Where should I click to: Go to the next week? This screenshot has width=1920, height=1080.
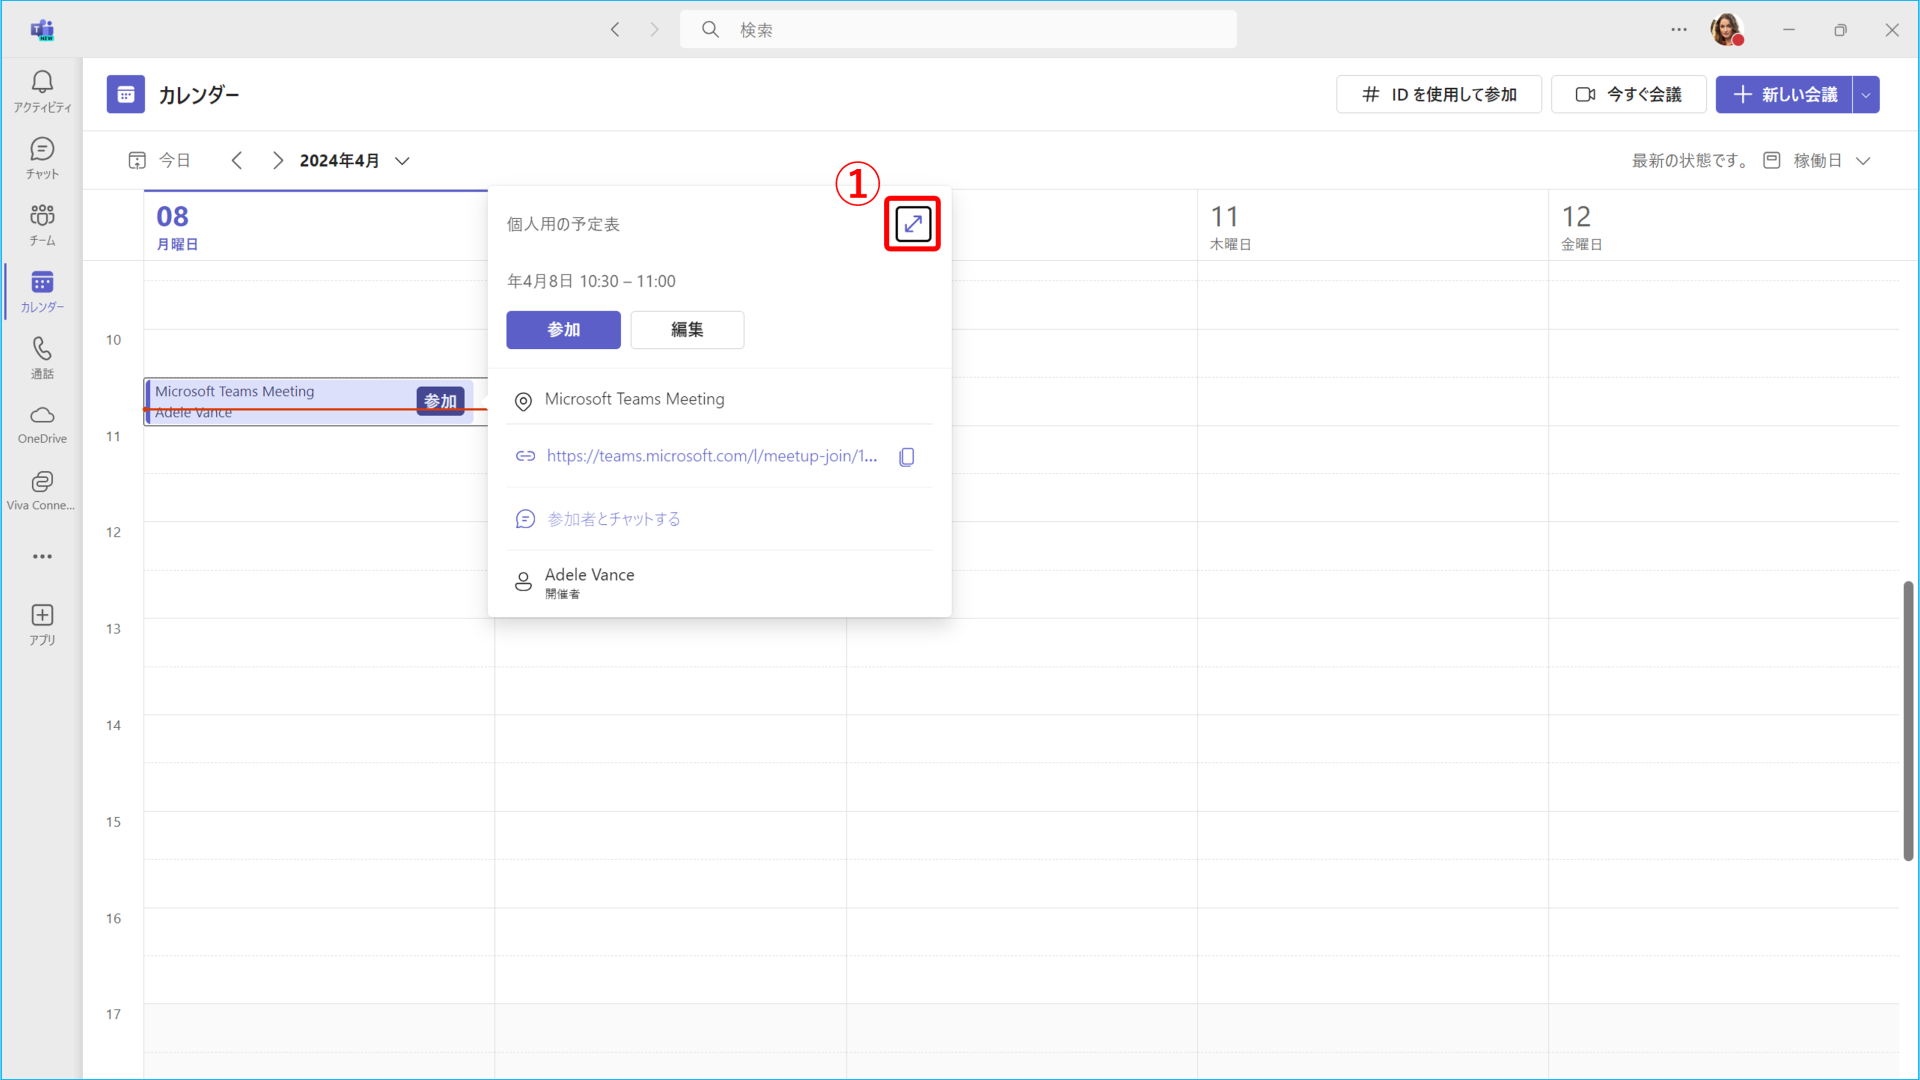click(x=277, y=161)
